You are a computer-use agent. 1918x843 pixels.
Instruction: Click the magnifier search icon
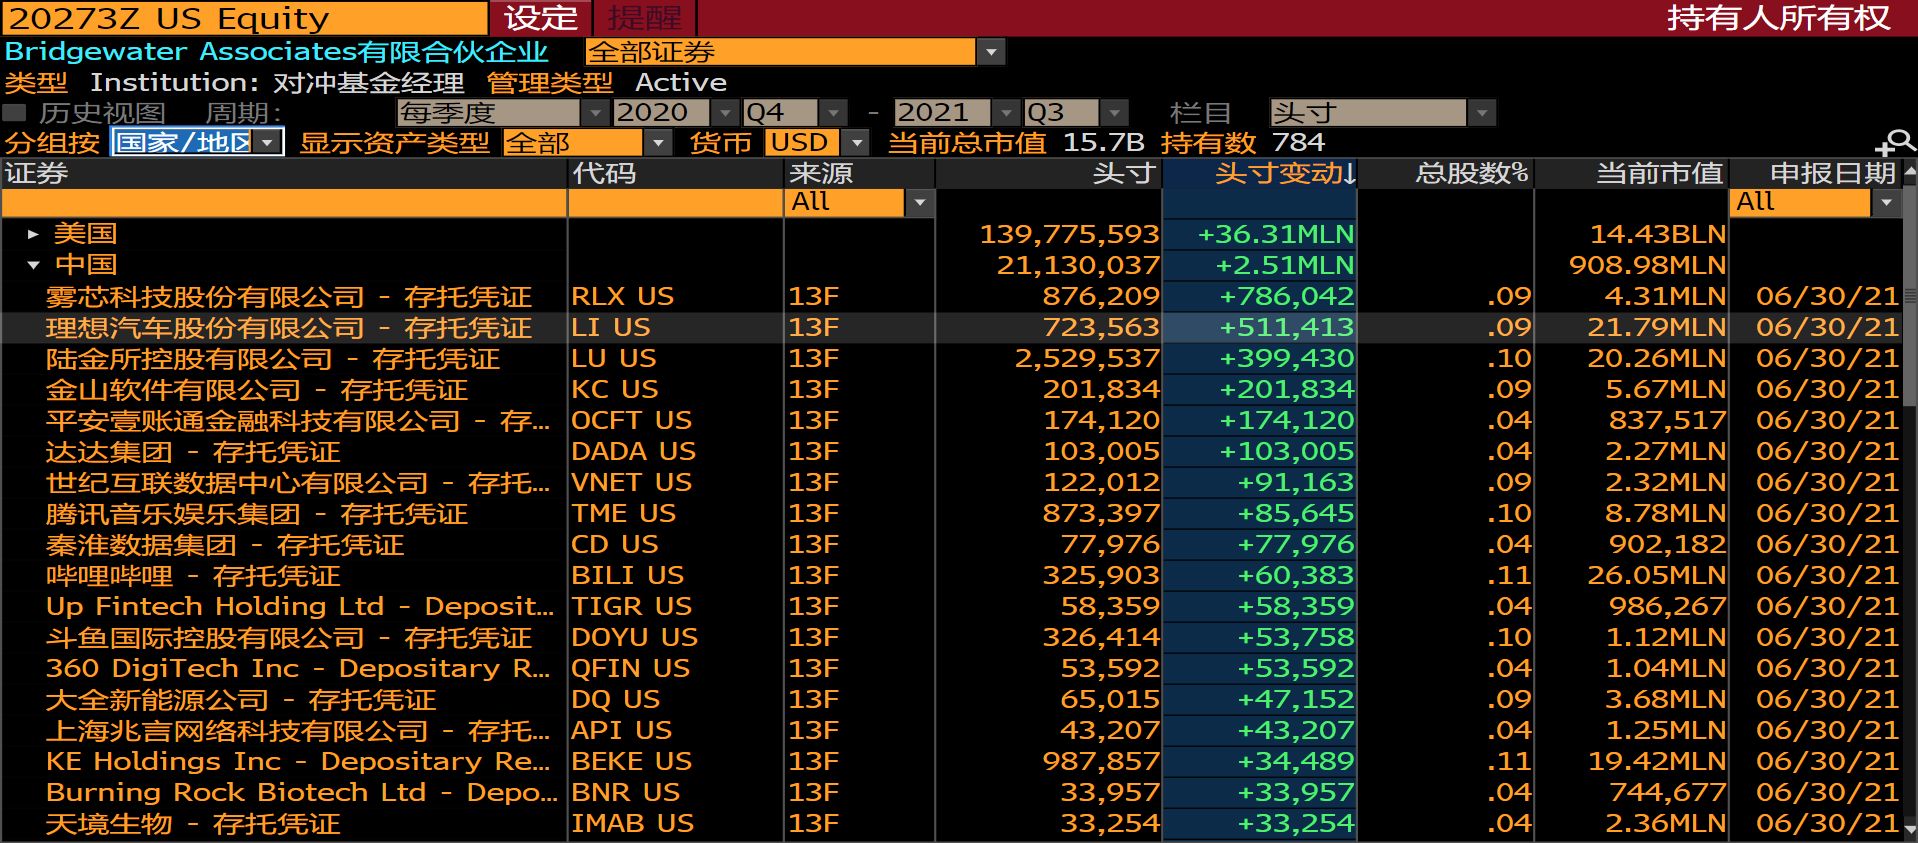1896,144
